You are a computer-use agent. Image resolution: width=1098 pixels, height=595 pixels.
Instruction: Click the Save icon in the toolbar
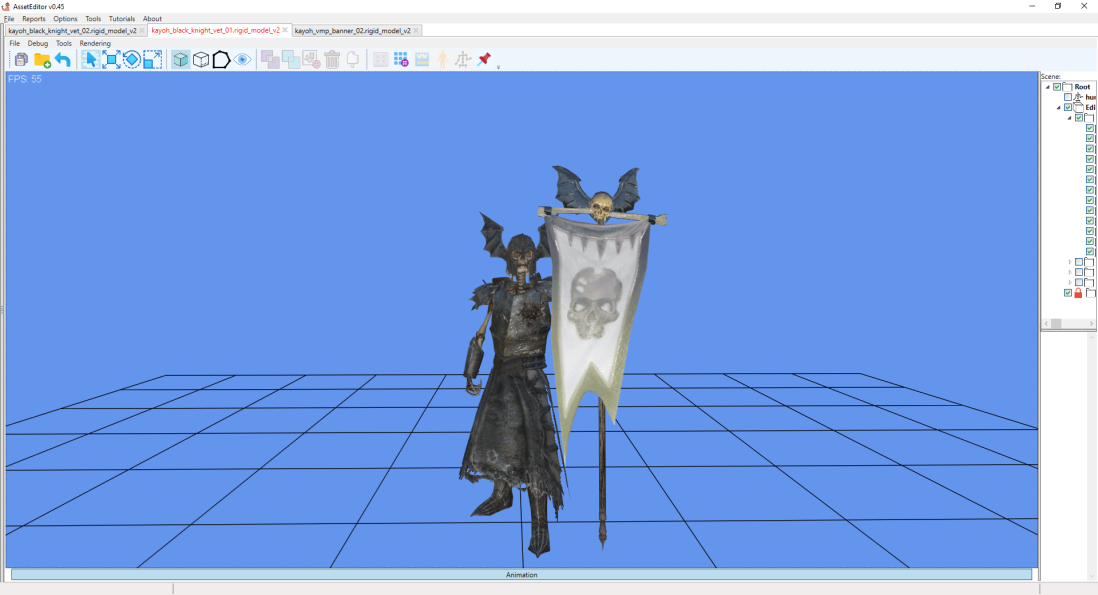coord(21,60)
